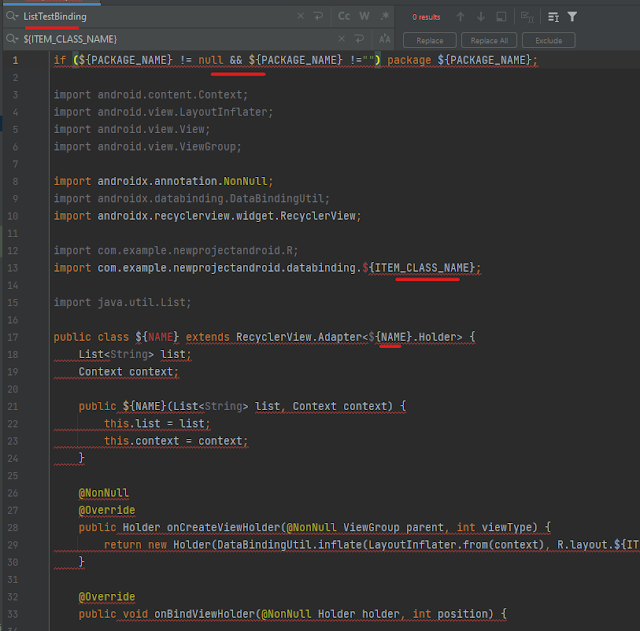Enable Regex search option
The width and height of the screenshot is (640, 631).
(383, 17)
